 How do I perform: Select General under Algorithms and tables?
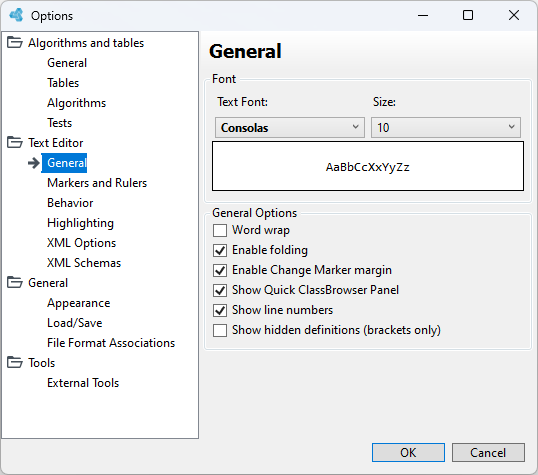click(x=67, y=63)
